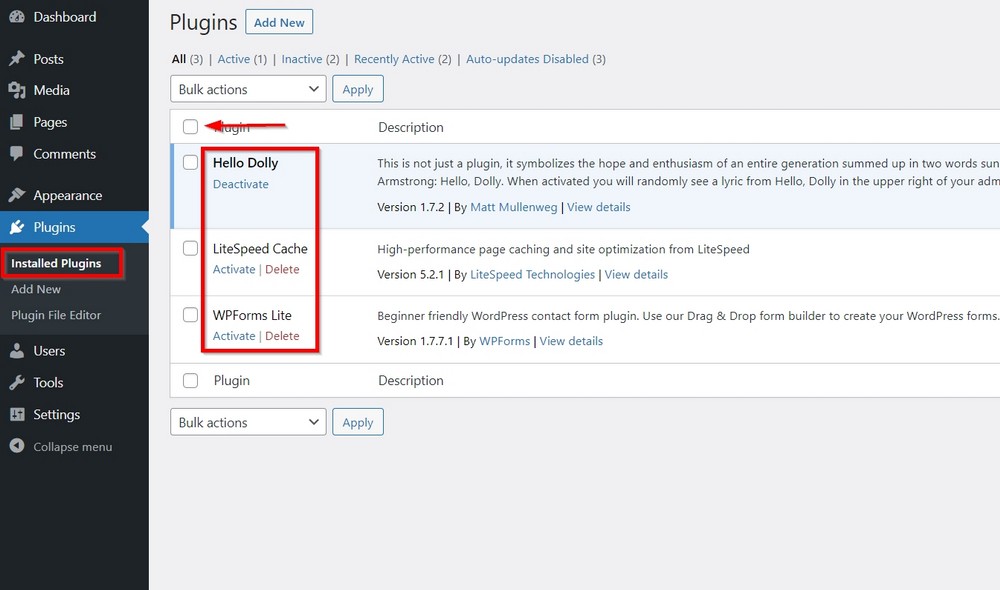Click the top Apply button
Viewport: 1000px width, 590px height.
[x=358, y=89]
